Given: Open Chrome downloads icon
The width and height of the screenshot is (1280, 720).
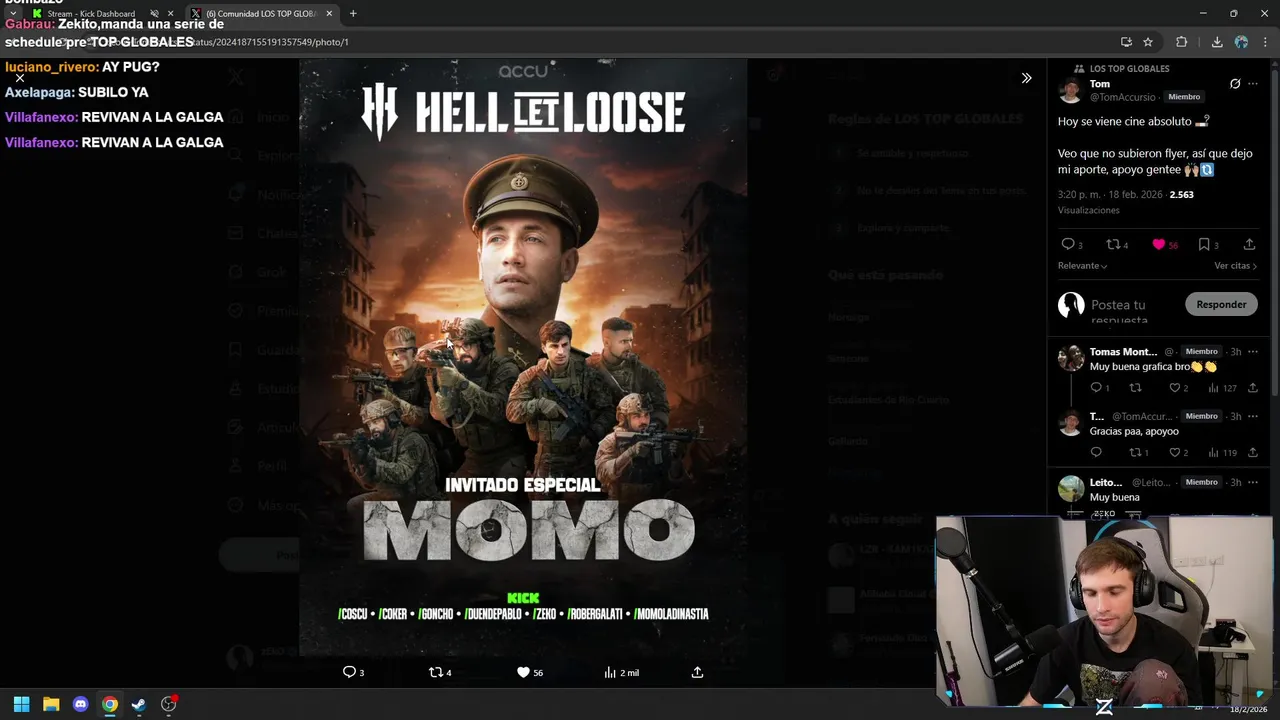Looking at the screenshot, I should tap(1217, 42).
